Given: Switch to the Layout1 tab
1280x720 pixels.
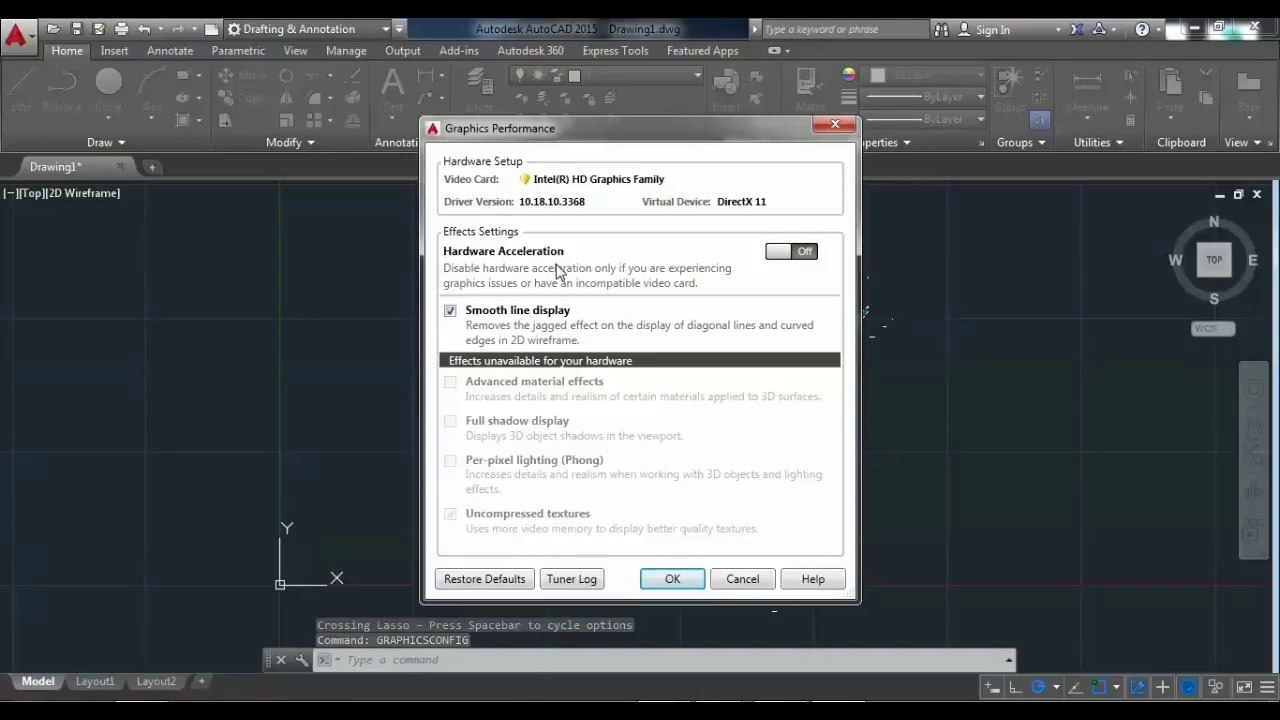Looking at the screenshot, I should pyautogui.click(x=95, y=682).
